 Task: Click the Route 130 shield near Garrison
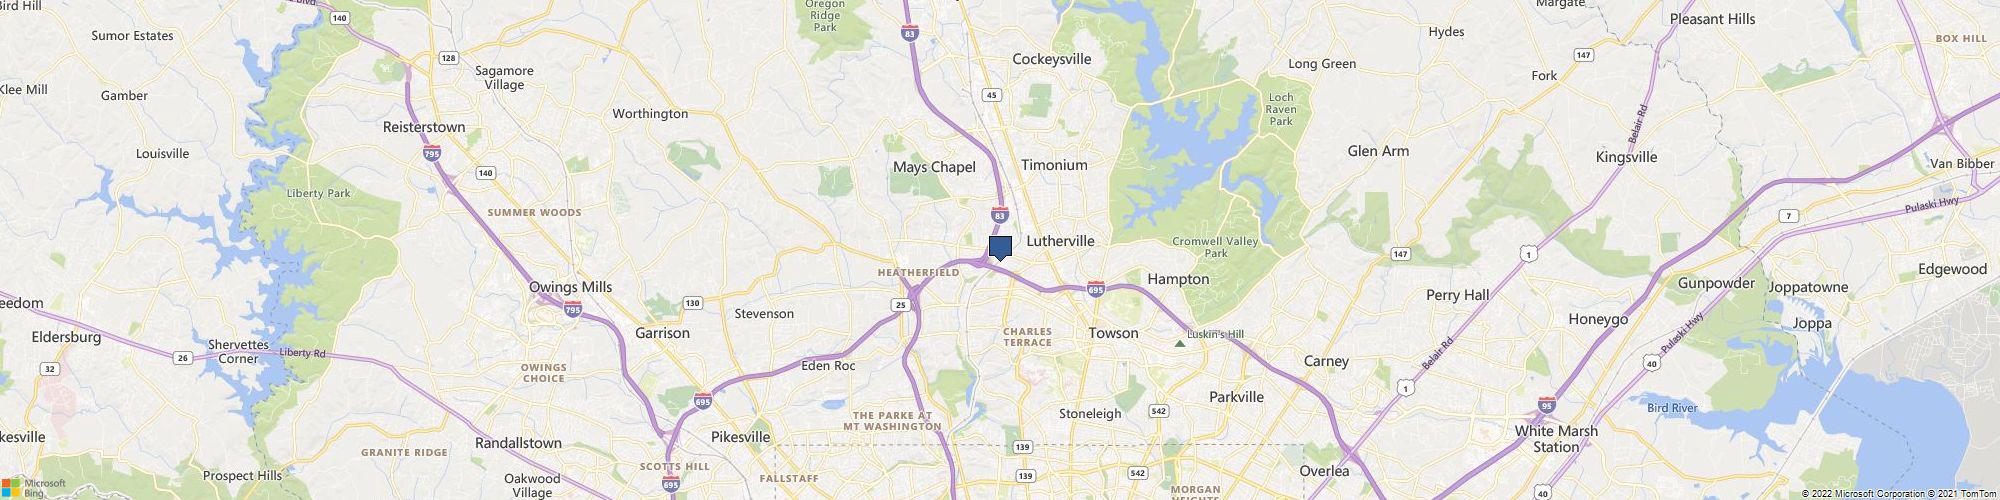[x=691, y=303]
